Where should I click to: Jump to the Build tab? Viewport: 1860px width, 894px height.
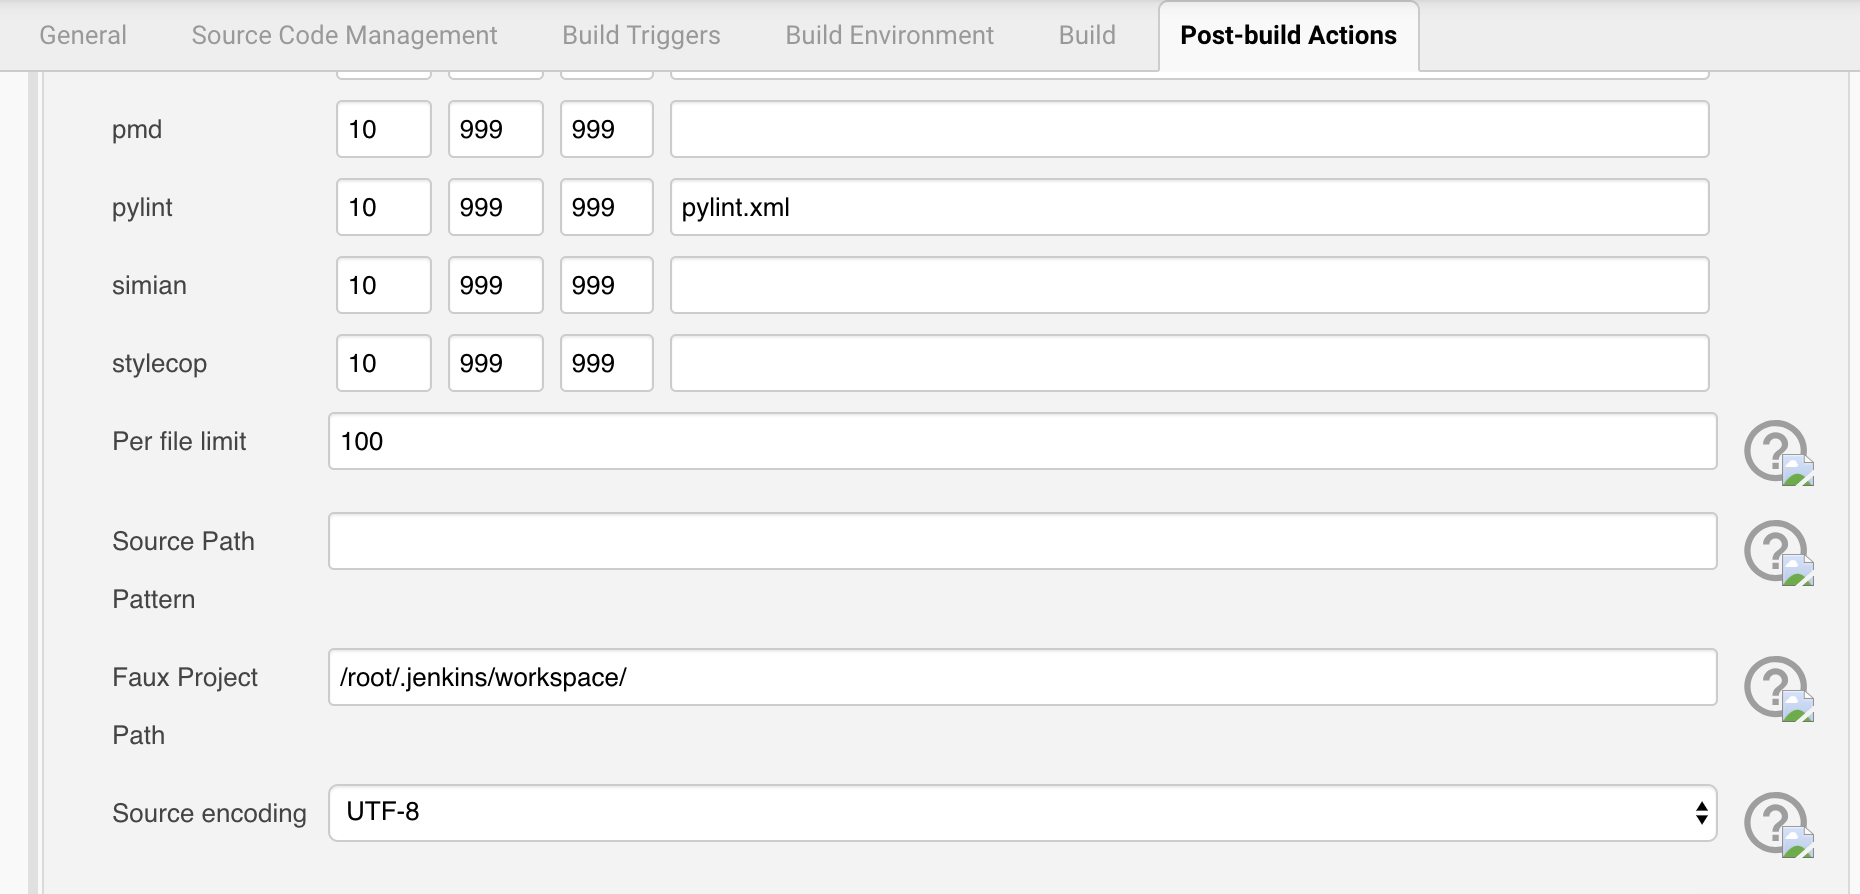point(1087,35)
